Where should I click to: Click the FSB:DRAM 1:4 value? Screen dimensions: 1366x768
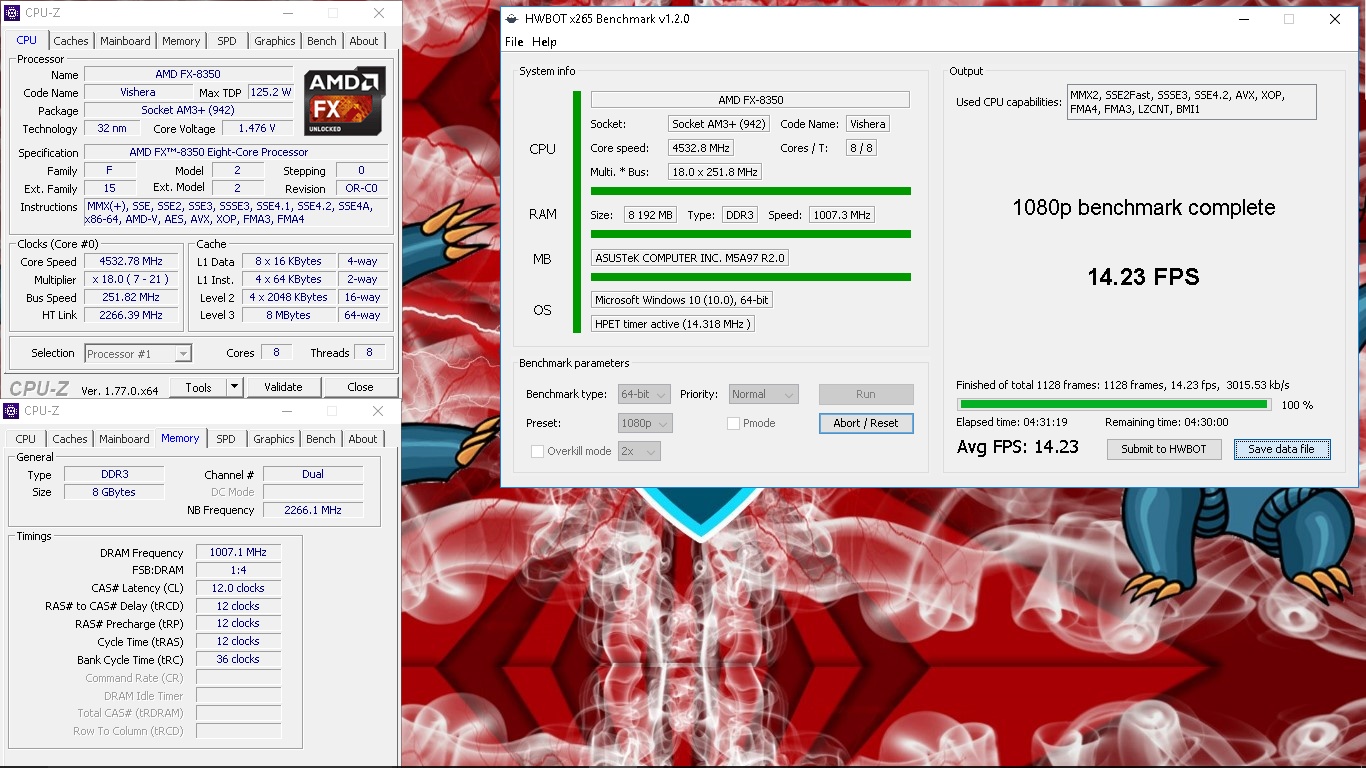[238, 570]
